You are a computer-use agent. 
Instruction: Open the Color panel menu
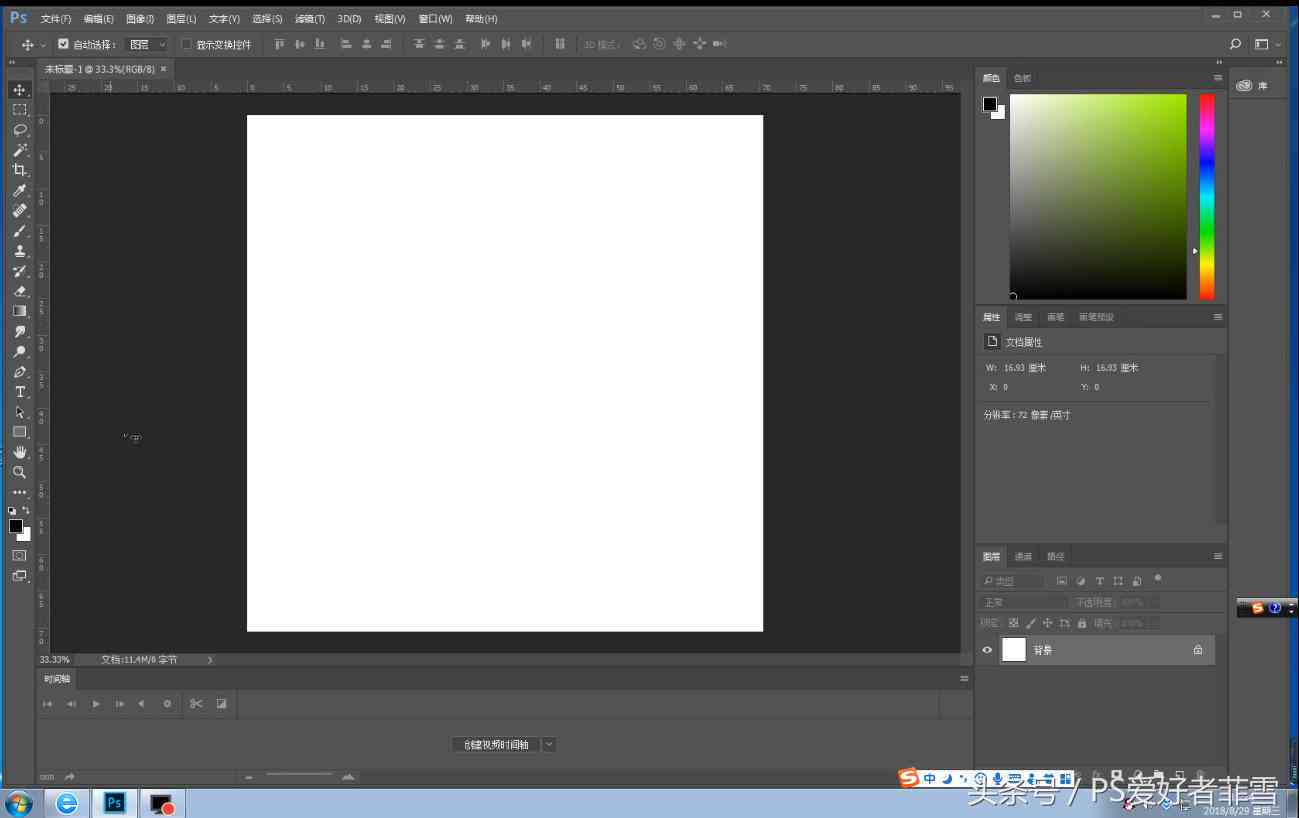tap(1218, 78)
